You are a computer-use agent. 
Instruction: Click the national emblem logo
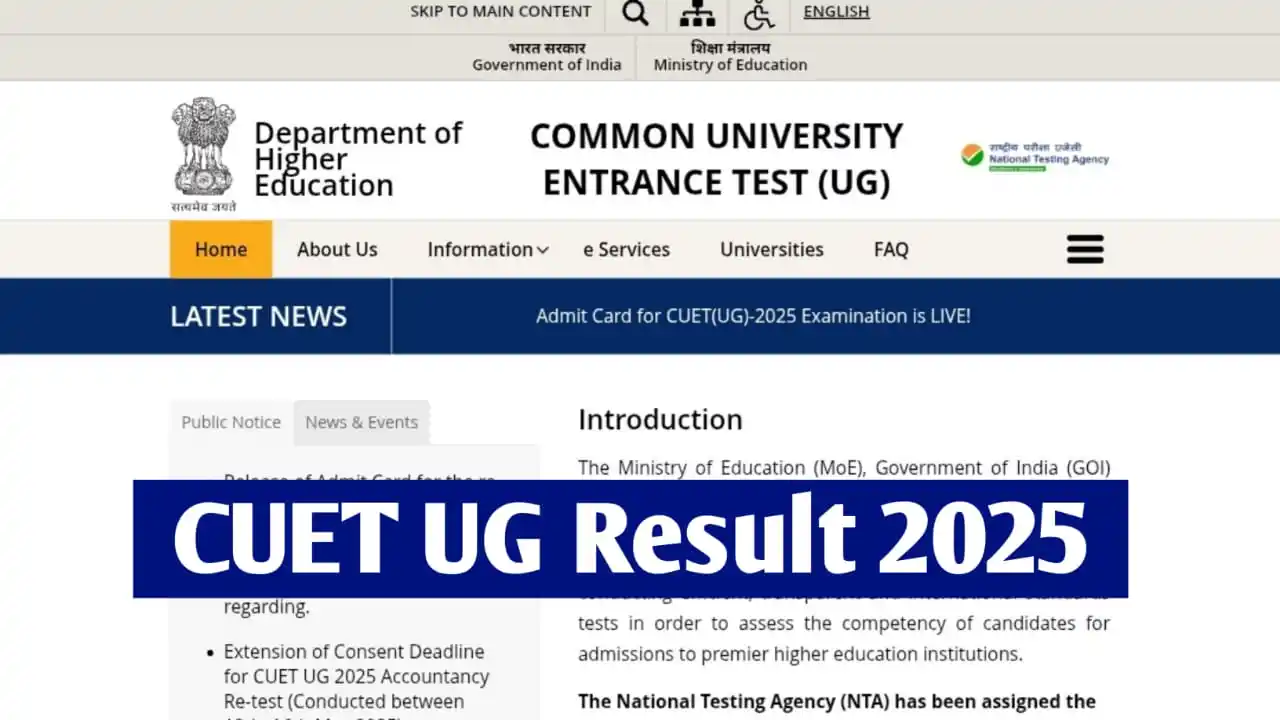point(204,153)
